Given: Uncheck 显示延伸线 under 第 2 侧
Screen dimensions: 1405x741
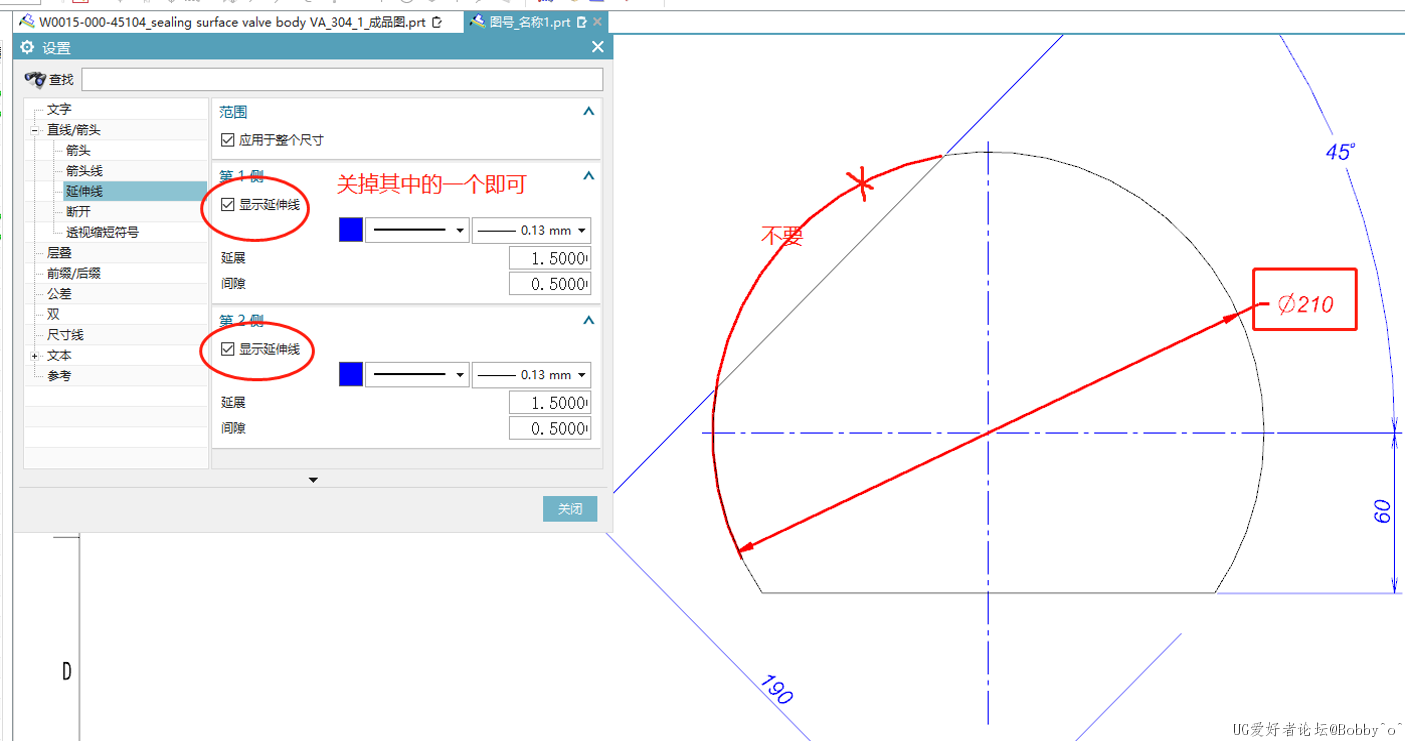Looking at the screenshot, I should [227, 349].
